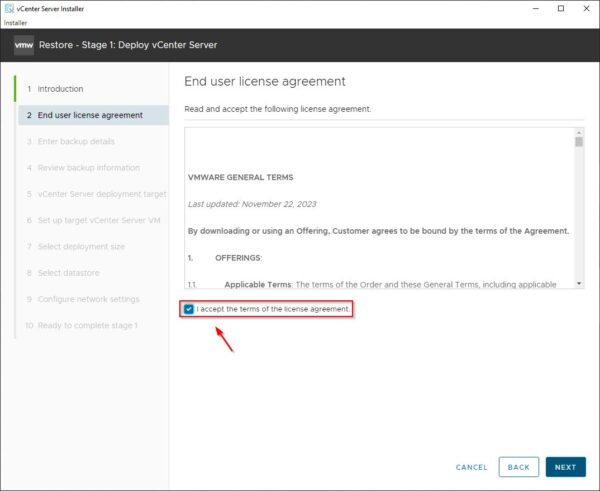Screen dimensions: 600x491
Task: Click the license text scrollbar thumb
Action: pos(578,142)
